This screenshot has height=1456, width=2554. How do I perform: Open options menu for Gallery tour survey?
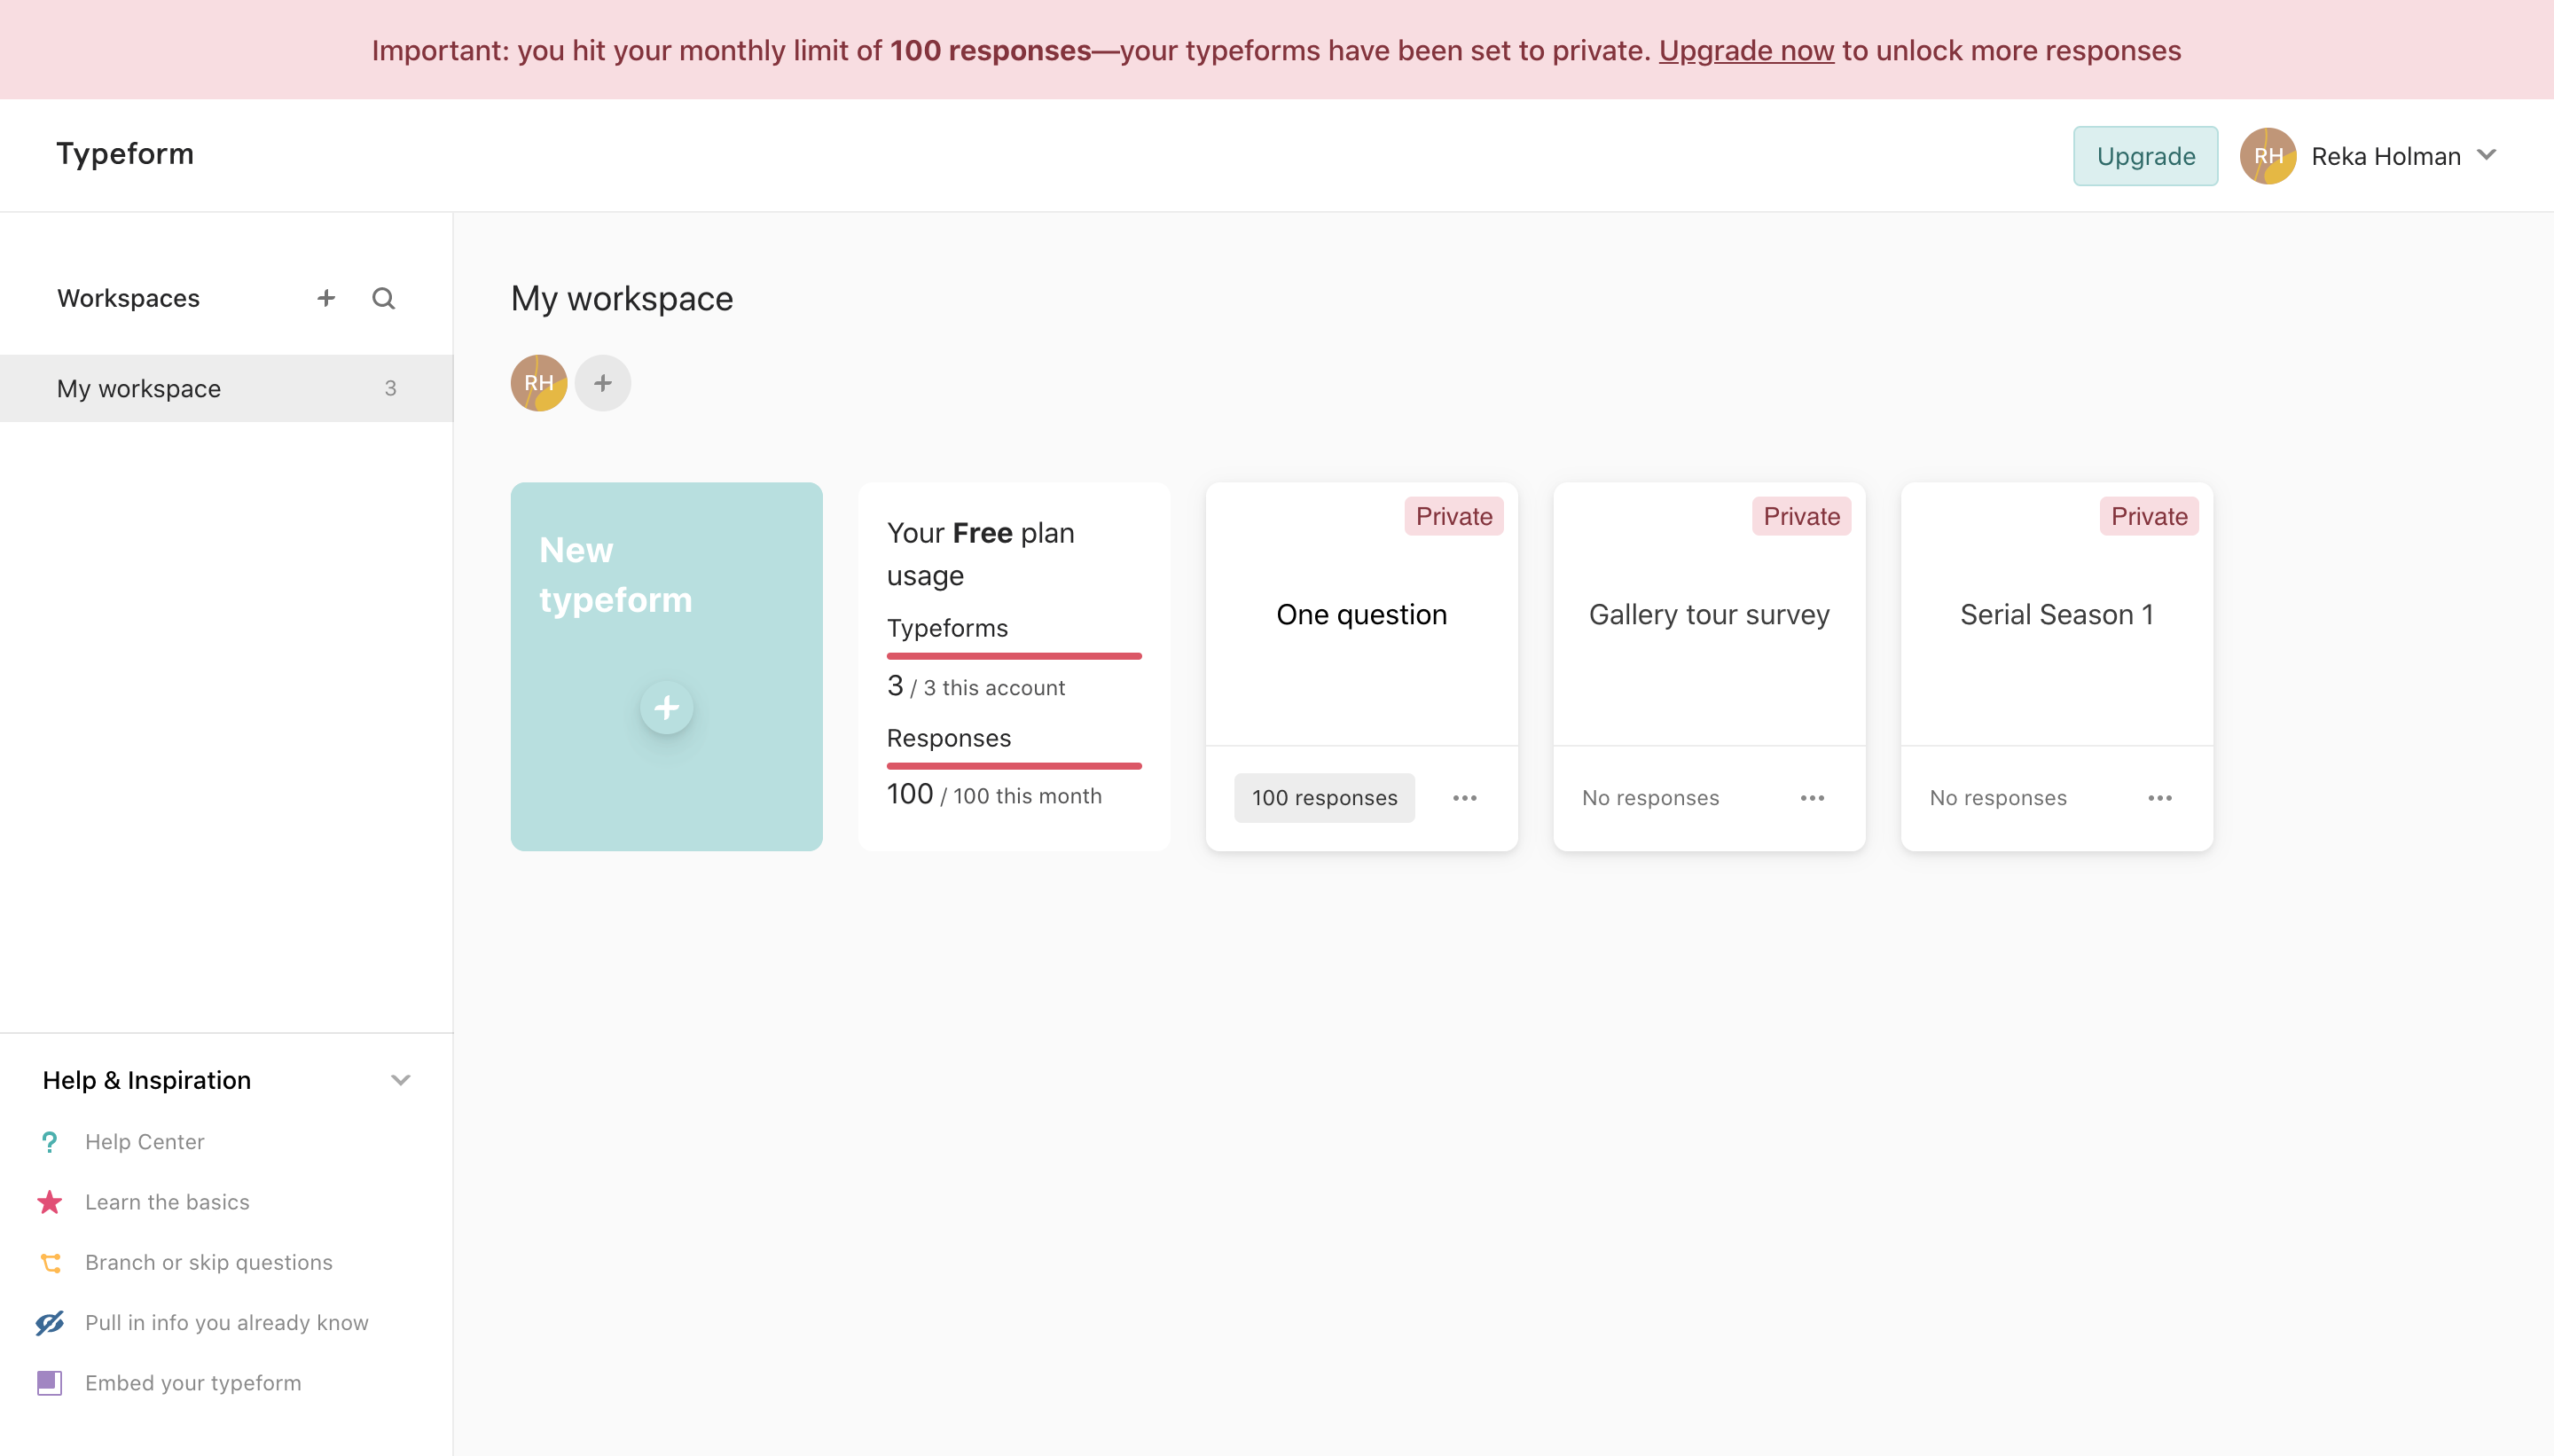pos(1812,798)
